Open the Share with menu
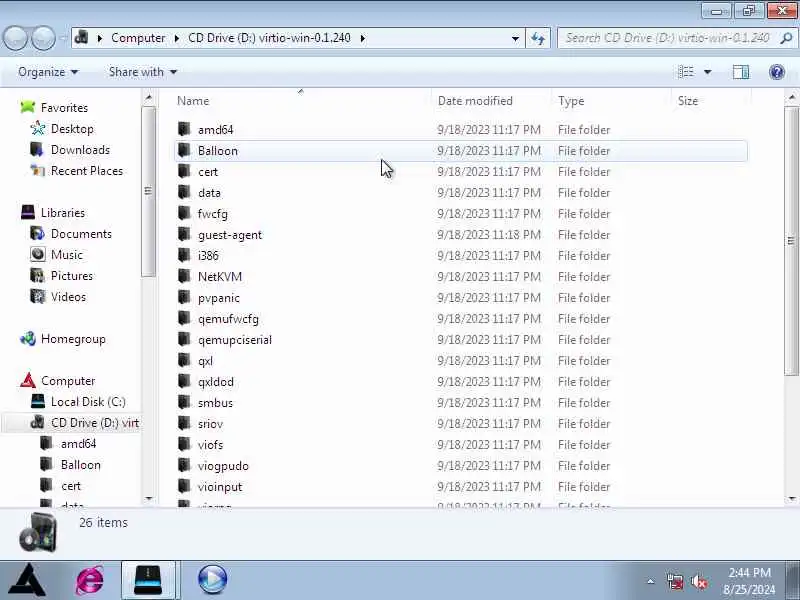The width and height of the screenshot is (800, 600). [142, 72]
